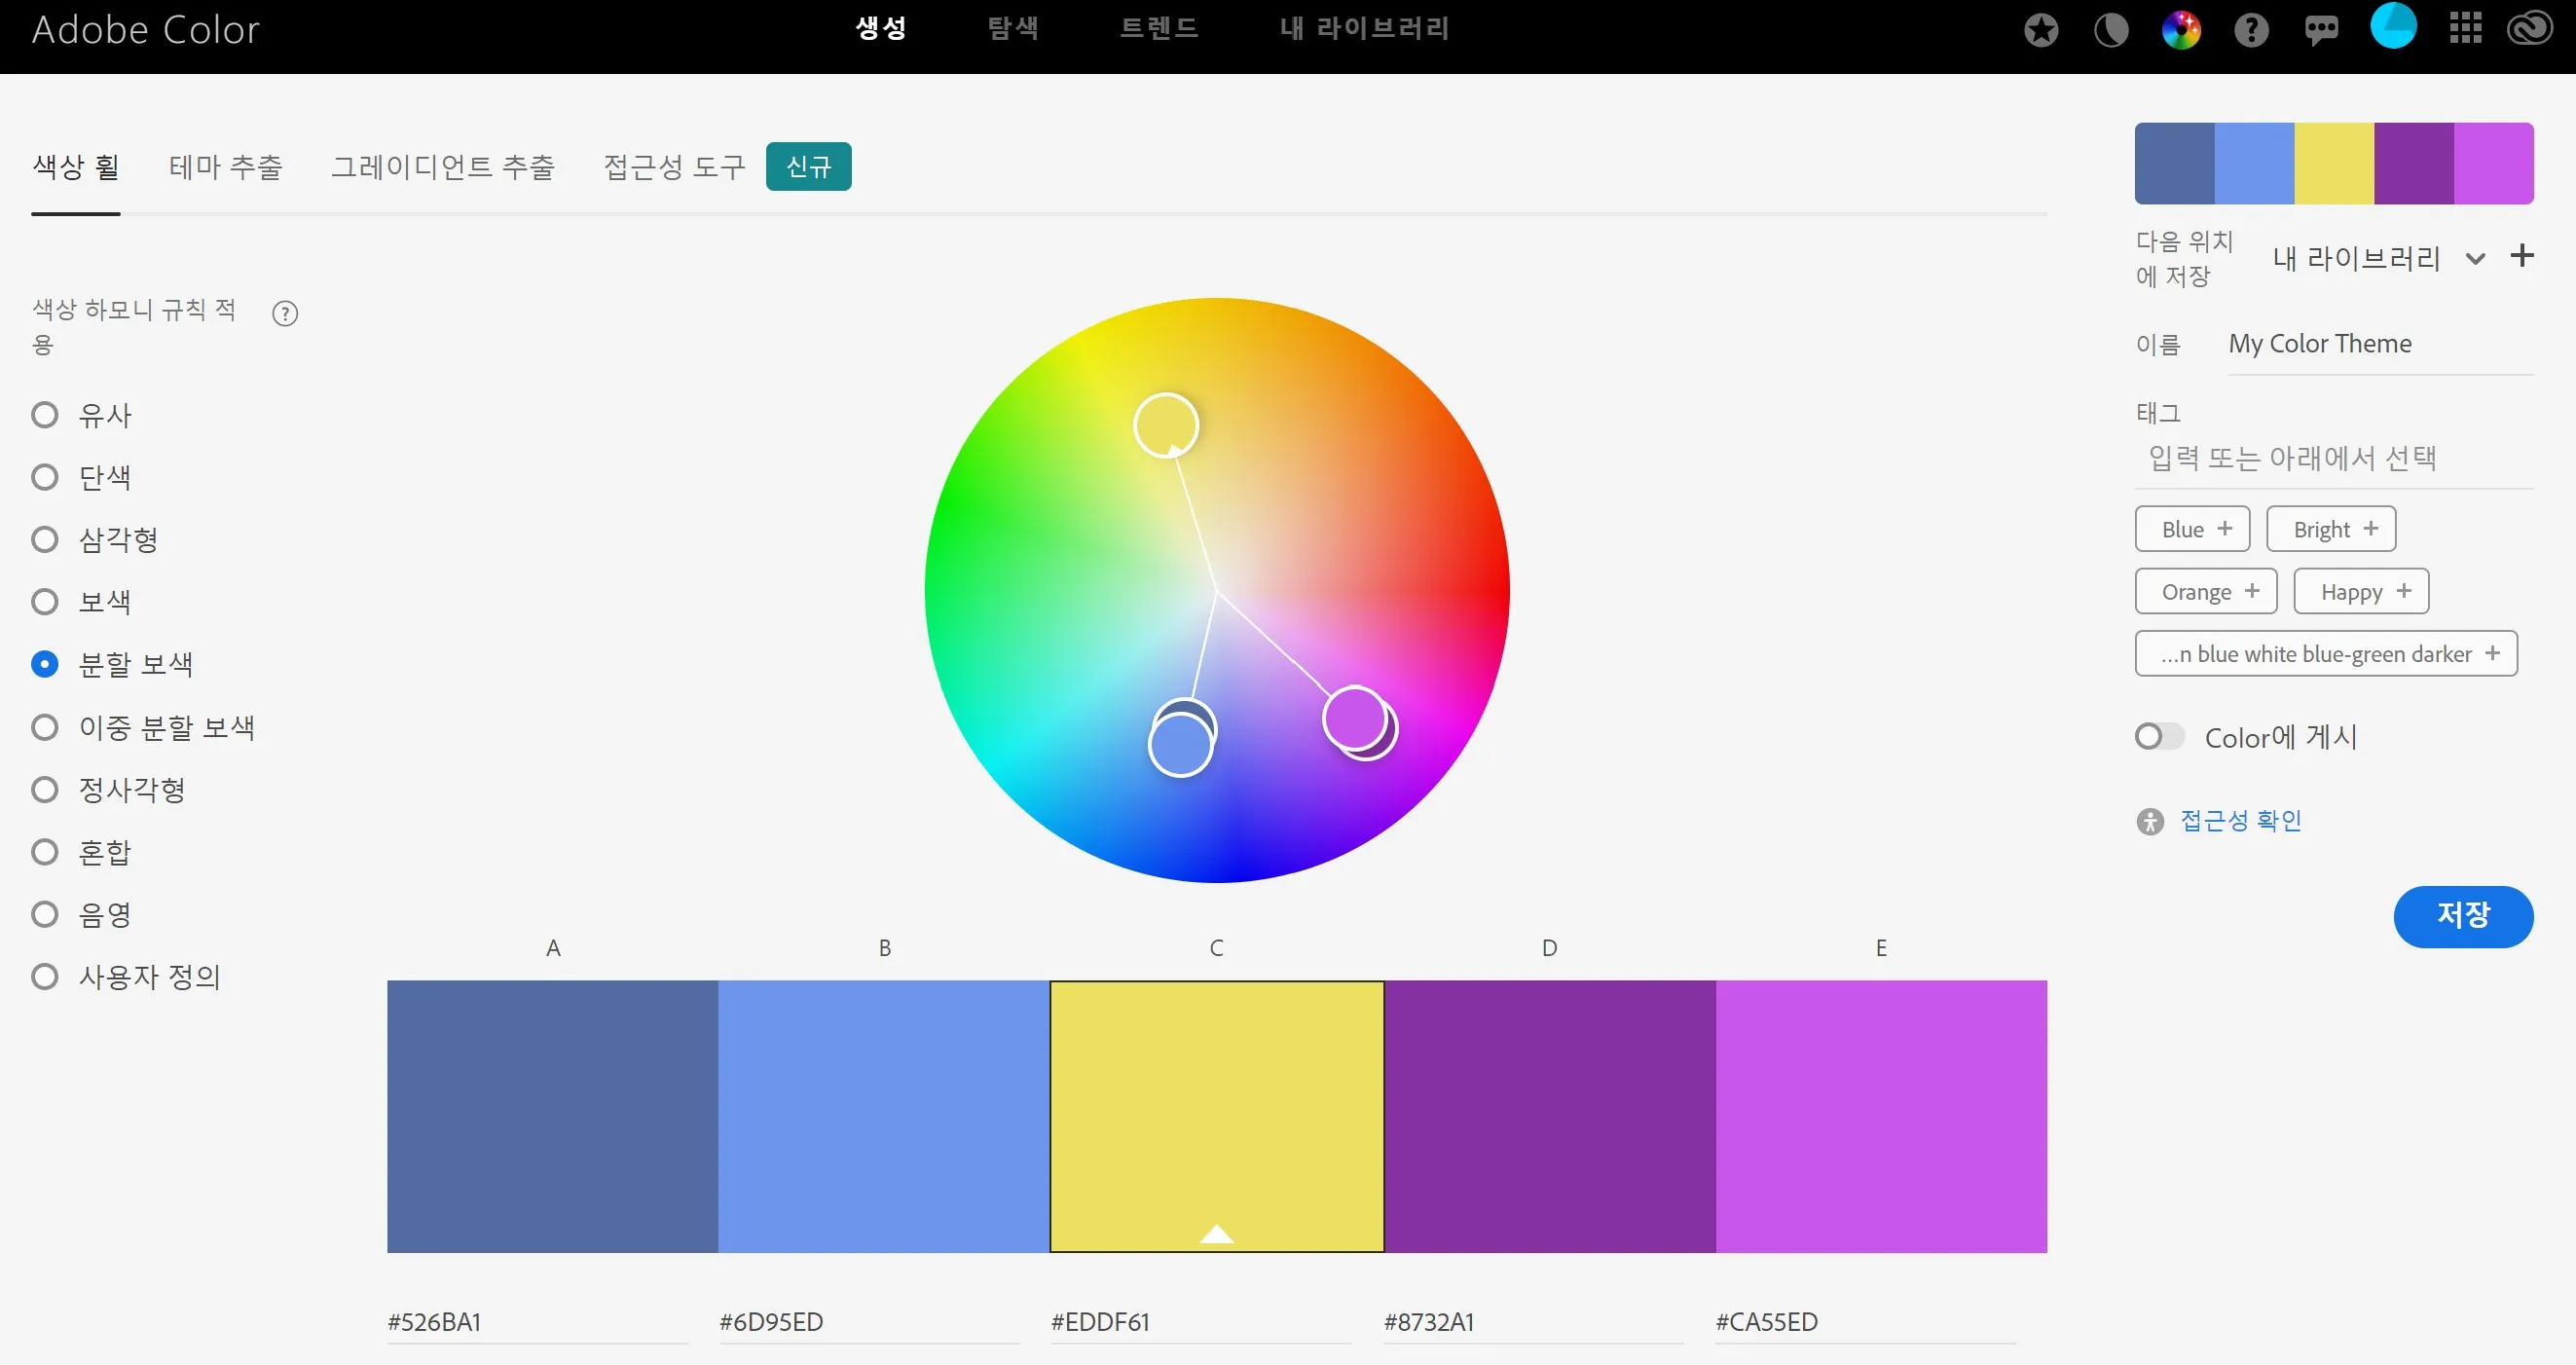Open the apps grid icon
This screenshot has height=1365, width=2576.
coord(2465,28)
